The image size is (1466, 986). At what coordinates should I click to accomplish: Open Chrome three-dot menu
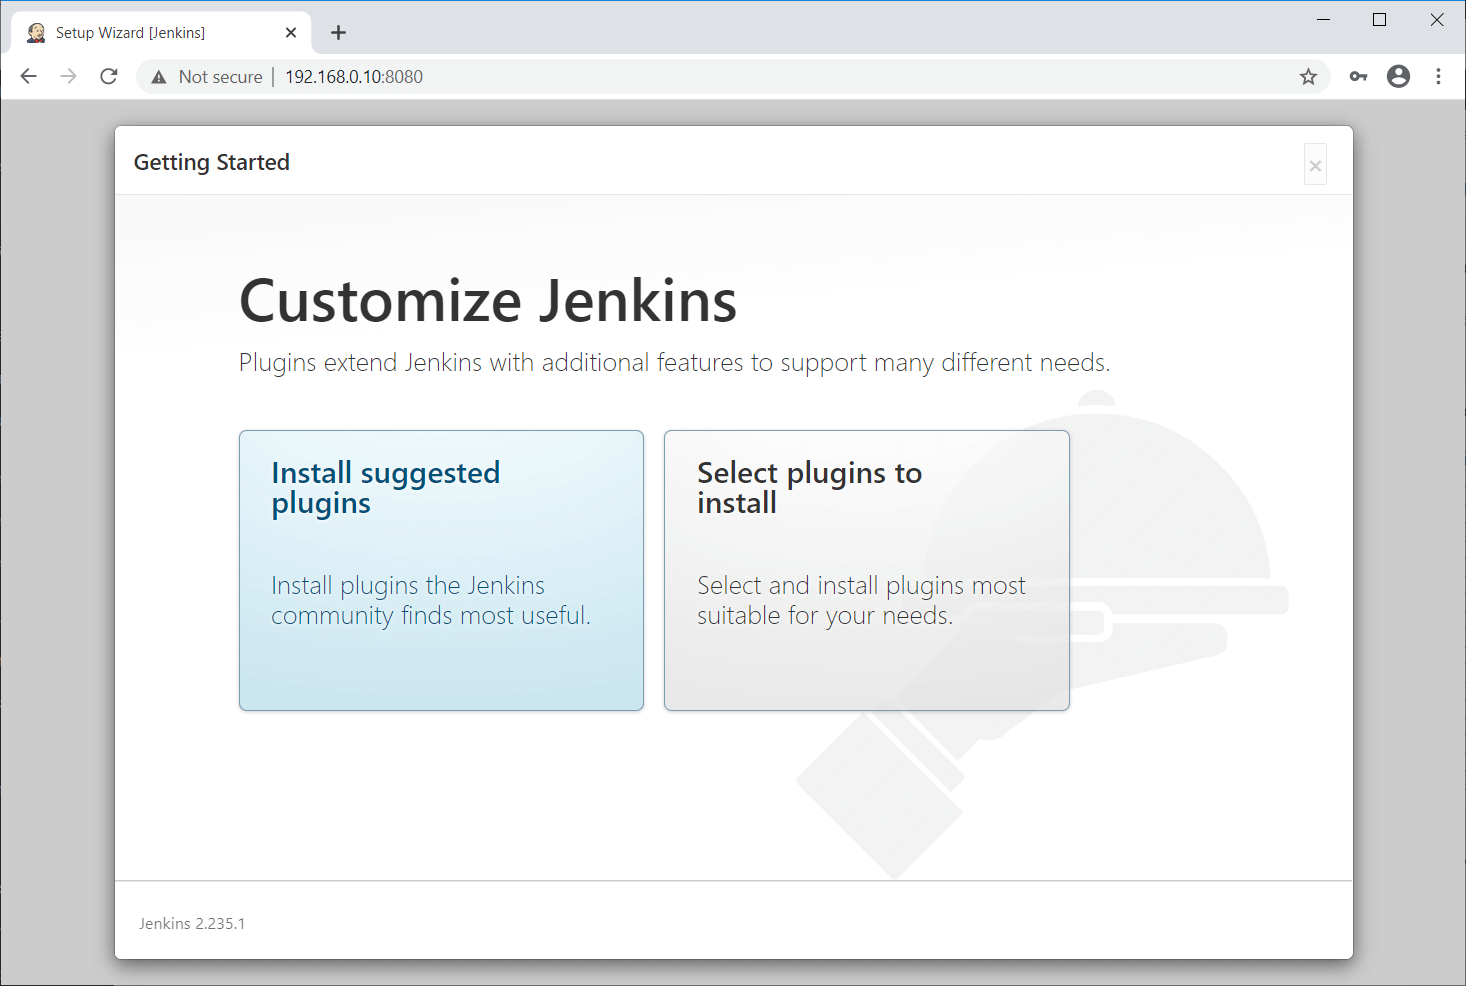click(1438, 77)
